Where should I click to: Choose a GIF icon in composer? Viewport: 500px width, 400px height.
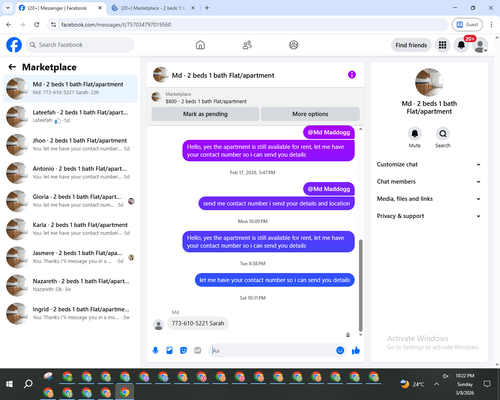(198, 350)
